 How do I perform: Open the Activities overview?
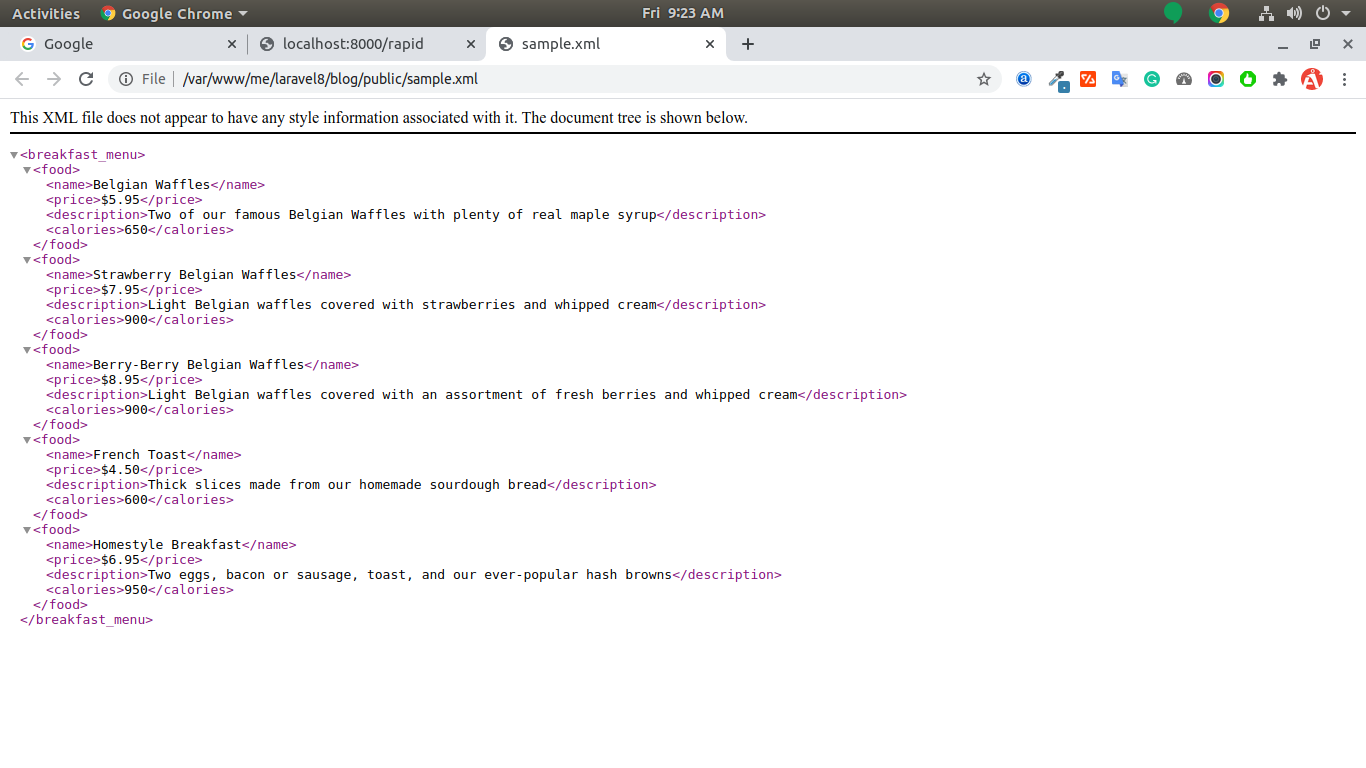[x=45, y=13]
